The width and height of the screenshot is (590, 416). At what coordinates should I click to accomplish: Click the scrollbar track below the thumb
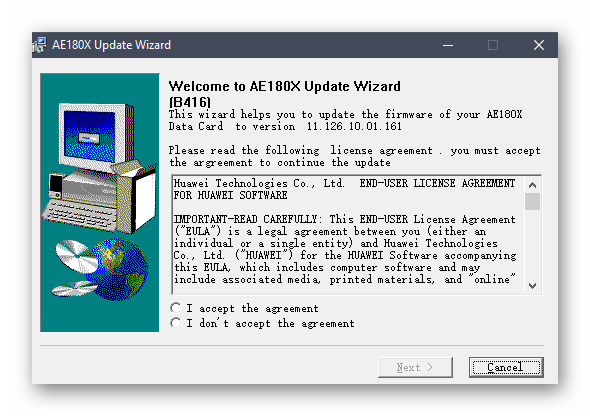[x=532, y=244]
